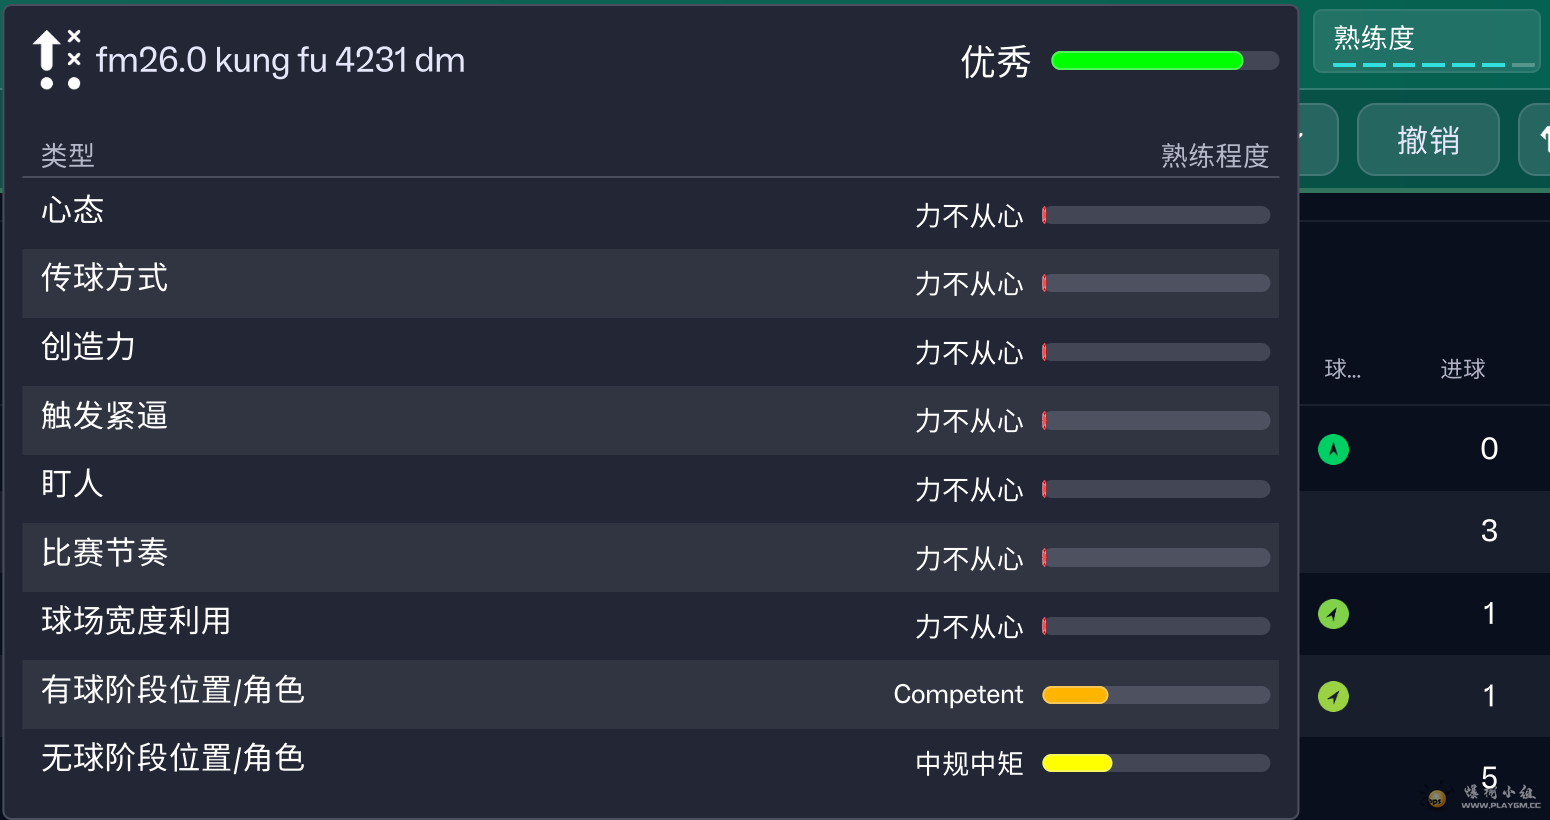Select the 传球方式 row
1550x820 pixels.
click(650, 283)
